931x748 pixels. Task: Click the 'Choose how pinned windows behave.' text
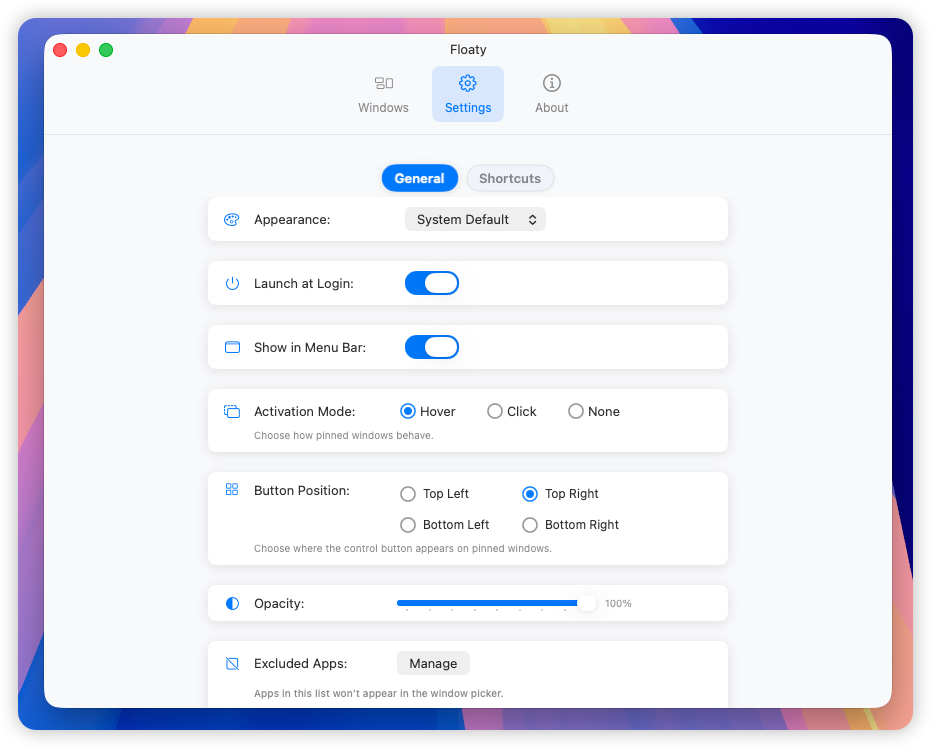coord(344,435)
